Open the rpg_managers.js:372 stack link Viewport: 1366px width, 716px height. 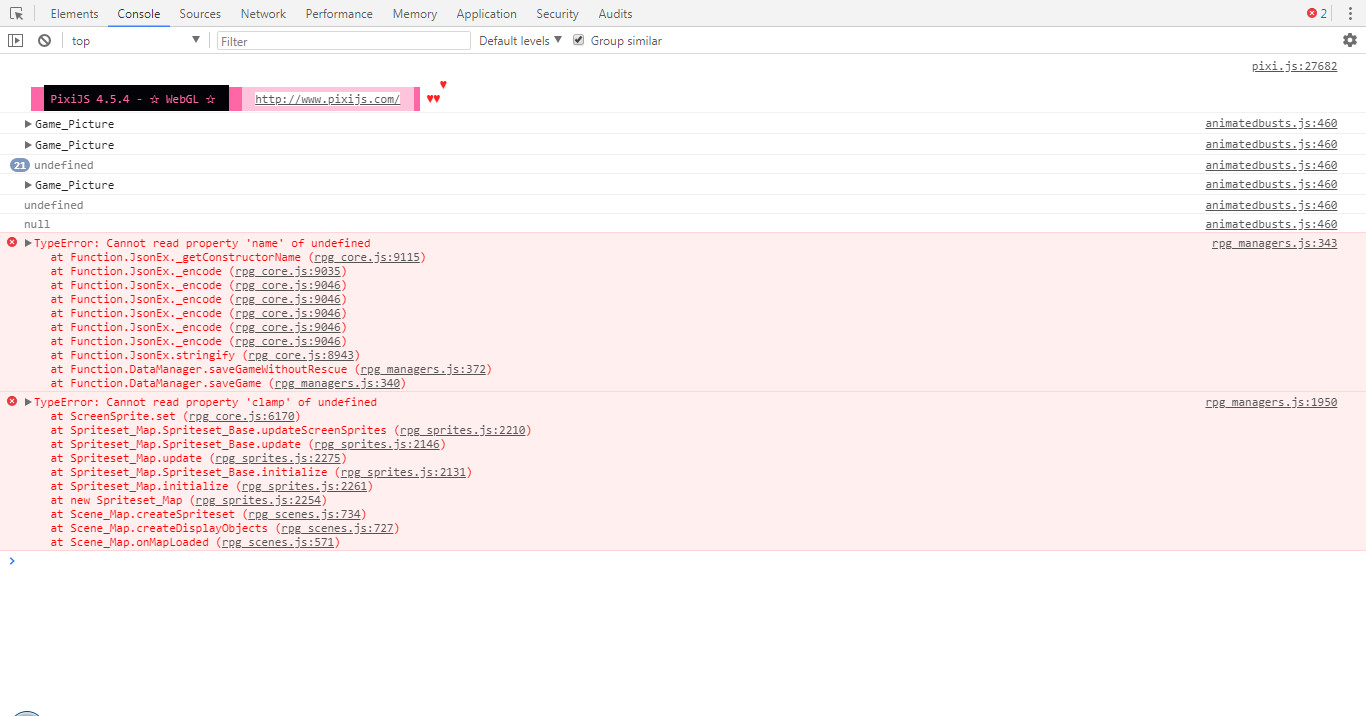pos(422,369)
